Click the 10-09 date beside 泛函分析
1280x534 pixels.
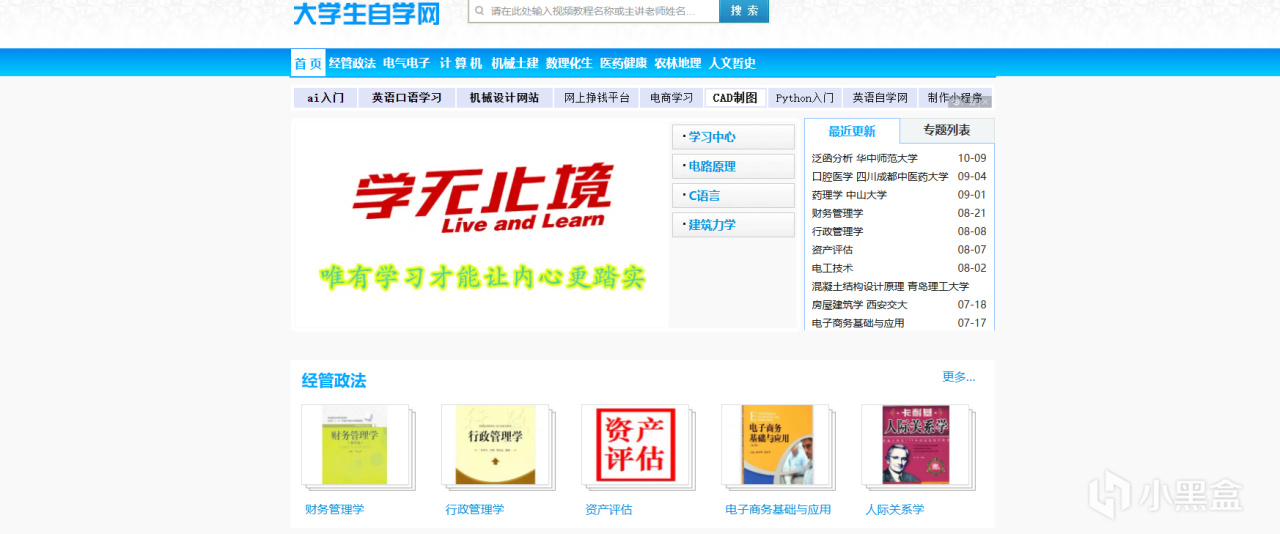(972, 158)
